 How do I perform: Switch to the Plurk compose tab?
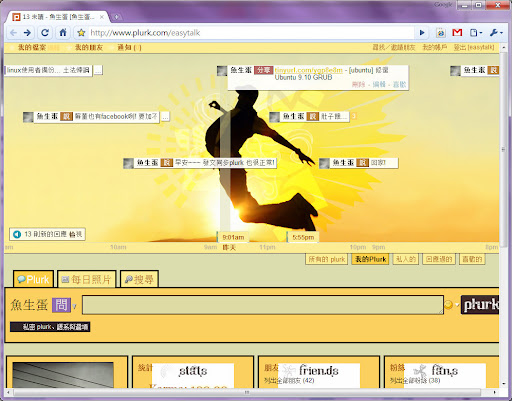click(33, 279)
